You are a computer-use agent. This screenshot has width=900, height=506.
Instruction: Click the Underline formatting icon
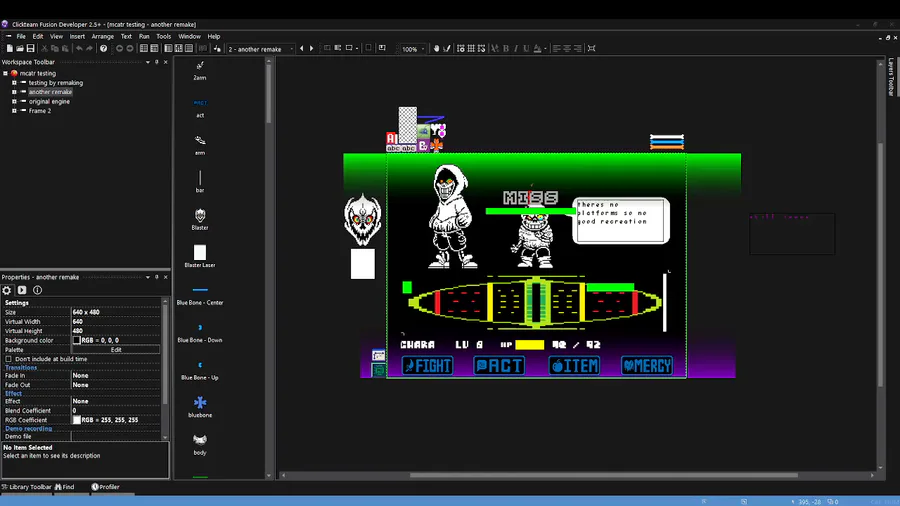point(526,49)
